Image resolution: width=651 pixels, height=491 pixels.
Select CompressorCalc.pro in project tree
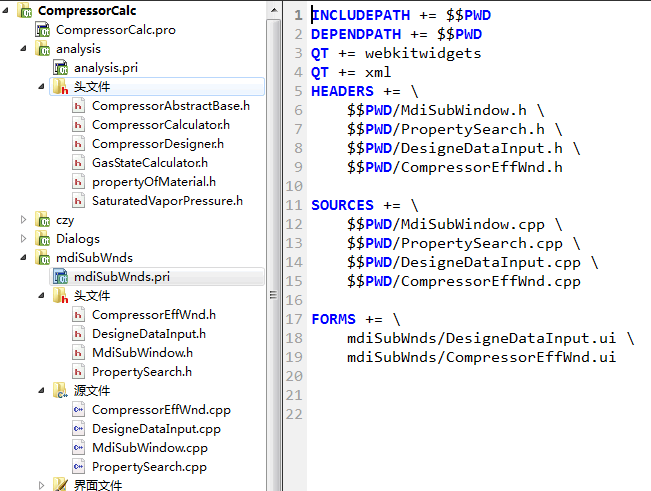pos(116,30)
